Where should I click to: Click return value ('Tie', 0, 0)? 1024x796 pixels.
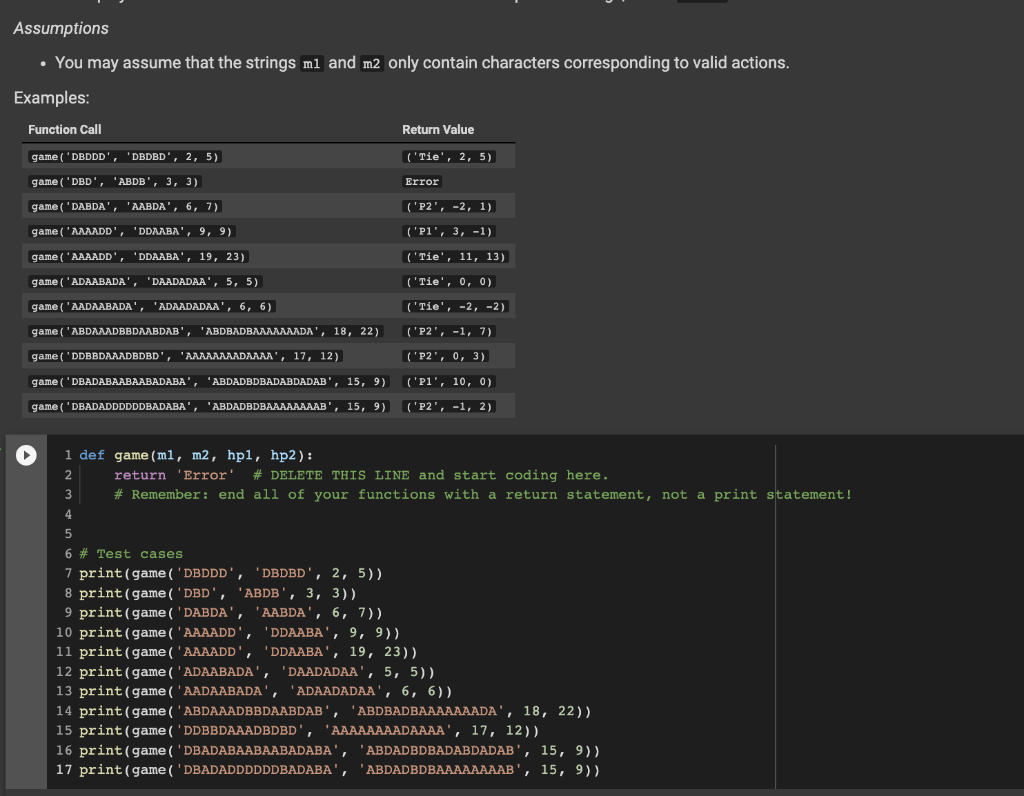[449, 281]
